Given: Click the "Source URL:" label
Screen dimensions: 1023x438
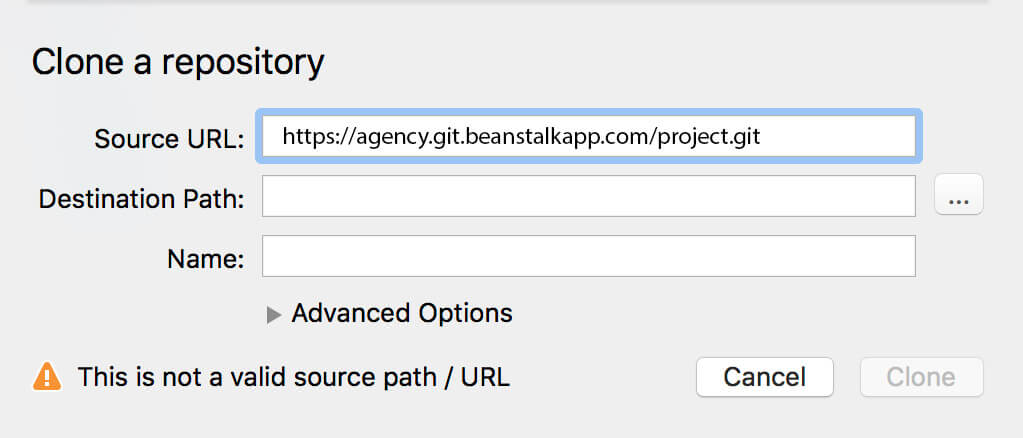Looking at the screenshot, I should click(x=170, y=139).
